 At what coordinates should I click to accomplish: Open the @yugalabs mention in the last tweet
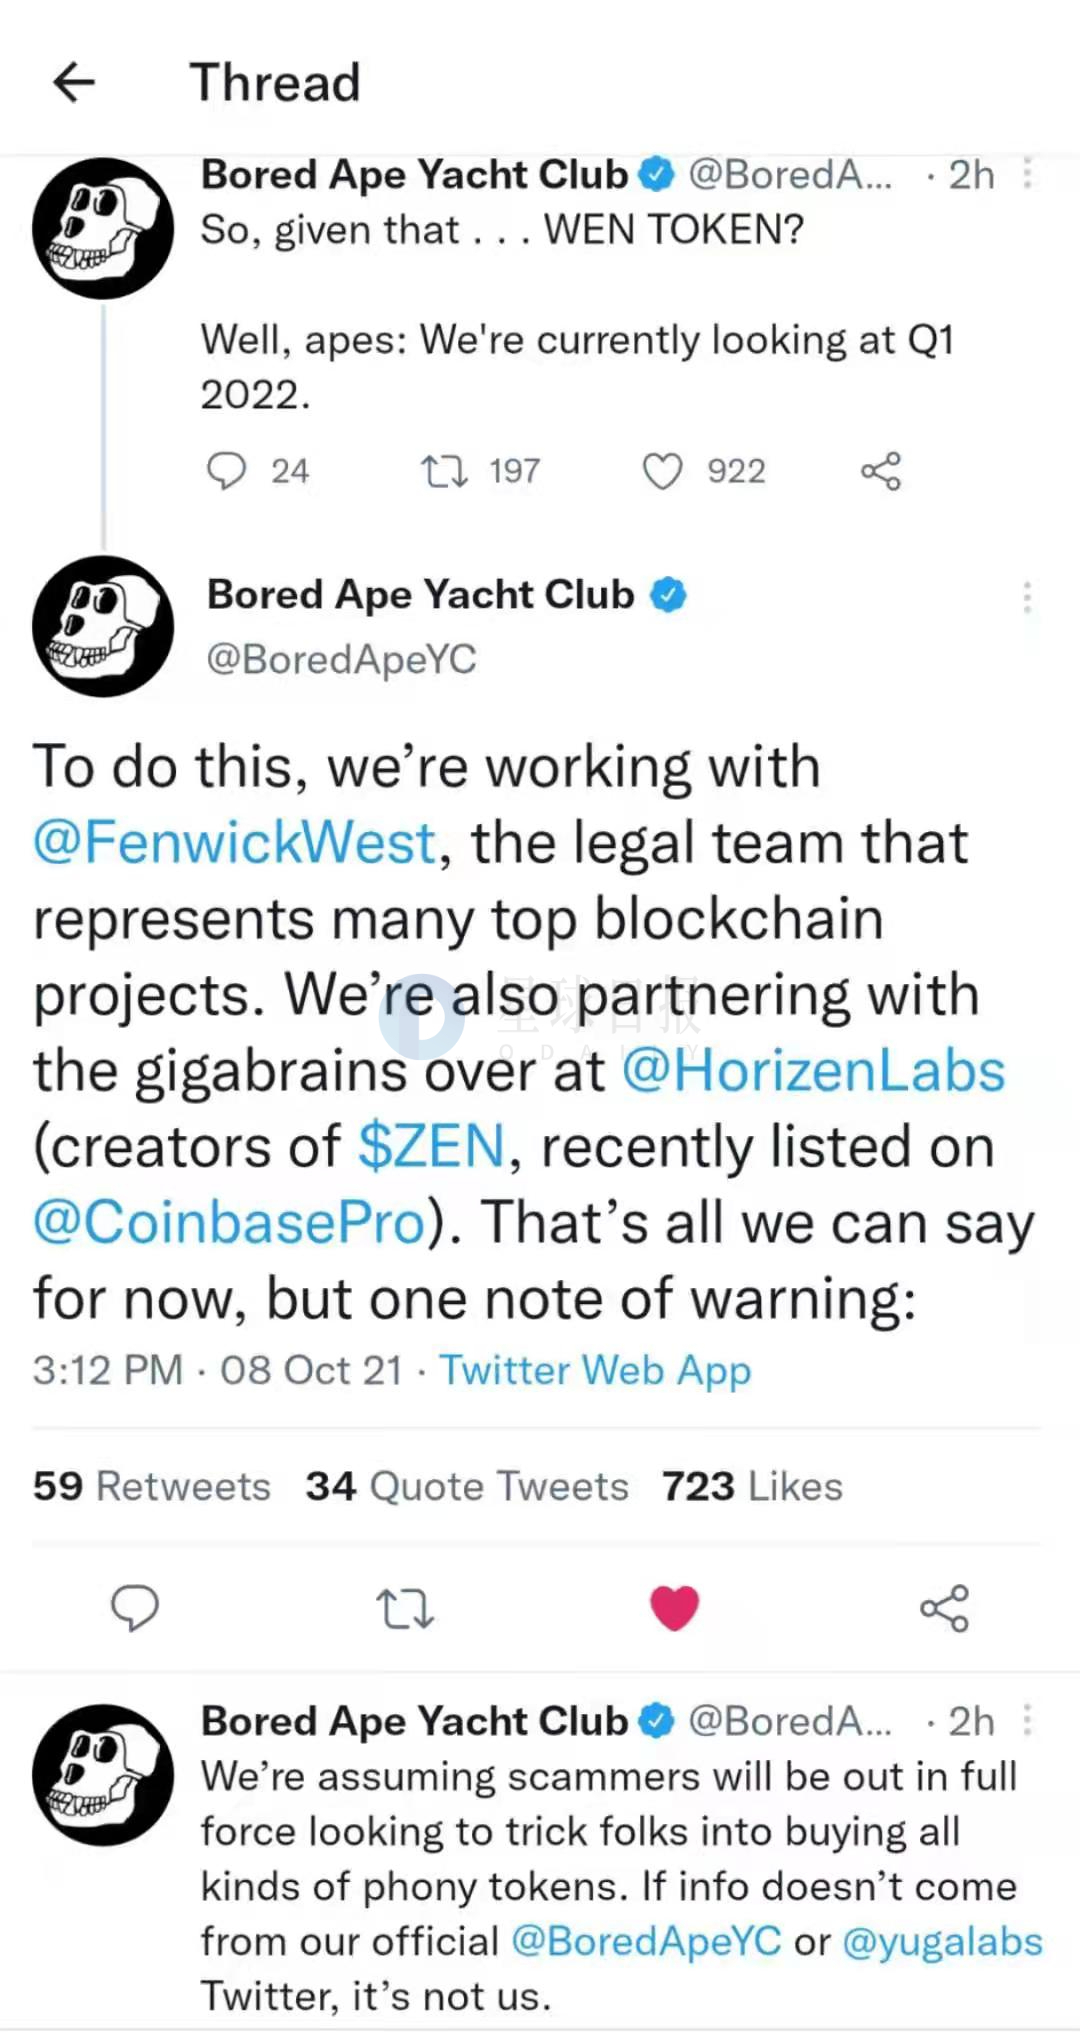point(943,1941)
